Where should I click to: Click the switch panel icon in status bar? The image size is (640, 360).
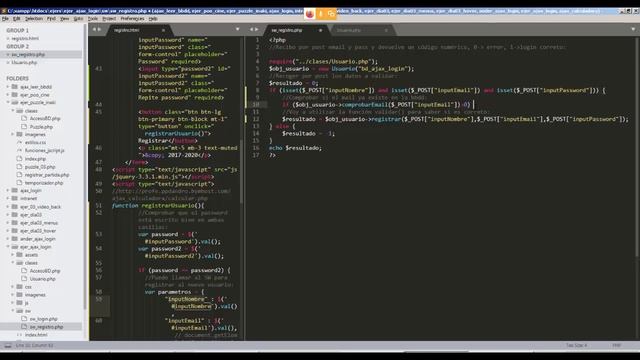click(x=8, y=346)
